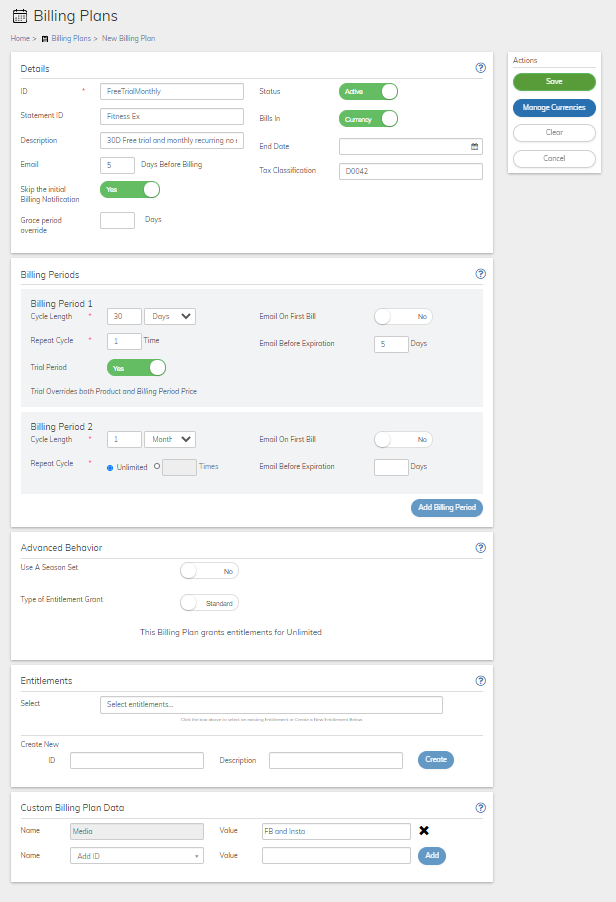Click the Manage Currencies button
The image size is (616, 902).
(x=554, y=108)
